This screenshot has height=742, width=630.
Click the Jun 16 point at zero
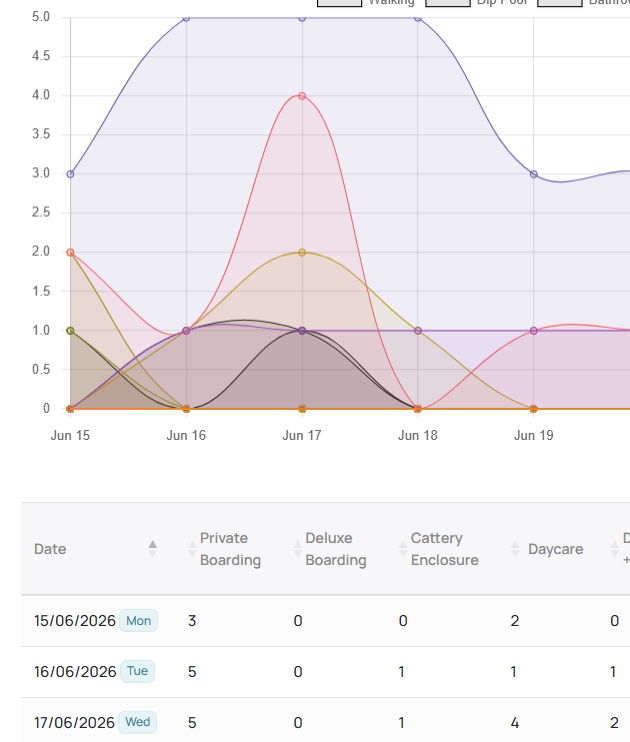(186, 409)
